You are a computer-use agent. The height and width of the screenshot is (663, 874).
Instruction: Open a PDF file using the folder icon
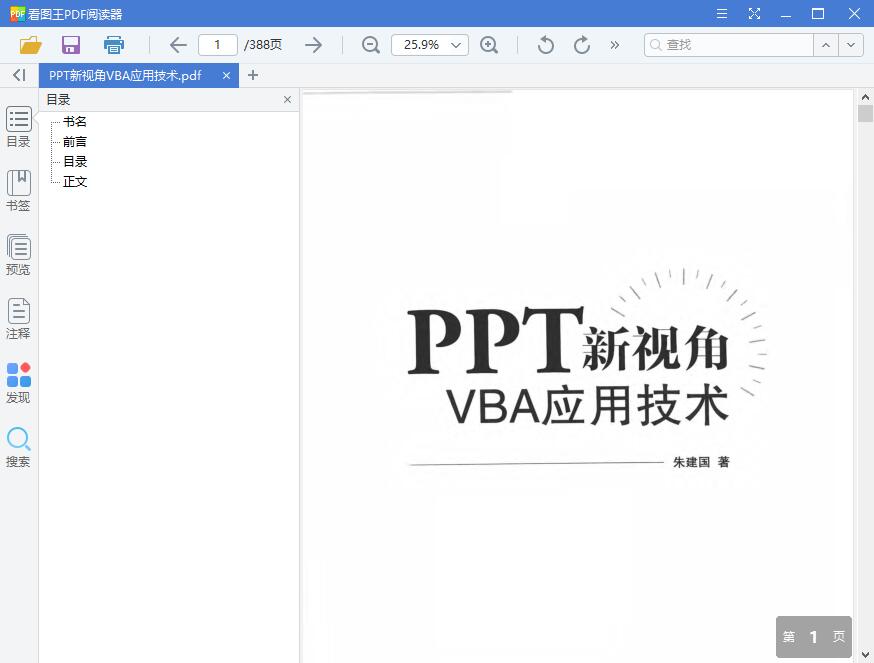pyautogui.click(x=29, y=45)
